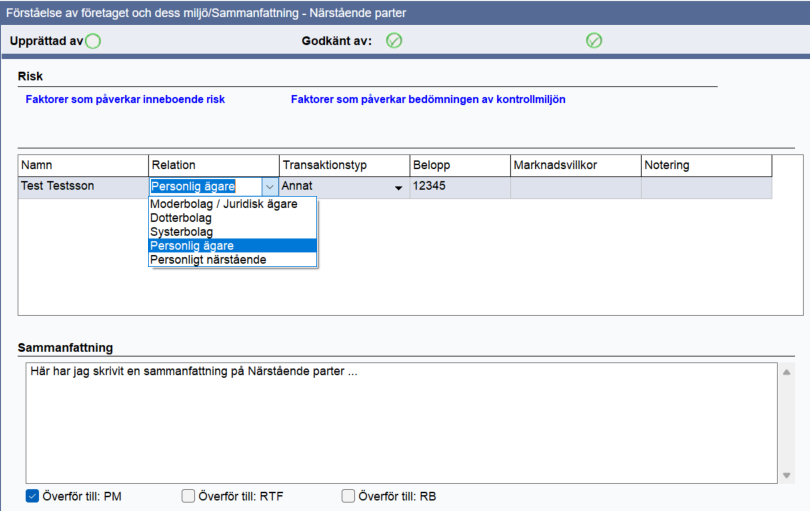Open Faktorer som påverkar inneboende risk link
810x511 pixels.
125,99
